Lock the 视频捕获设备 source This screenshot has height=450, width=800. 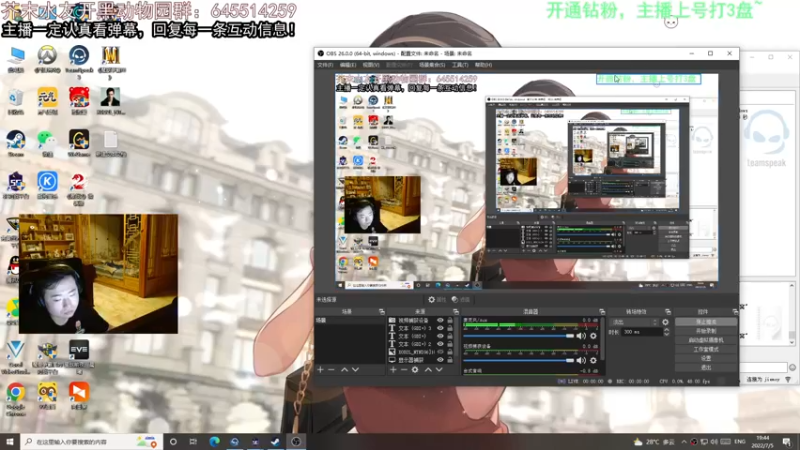[450, 320]
